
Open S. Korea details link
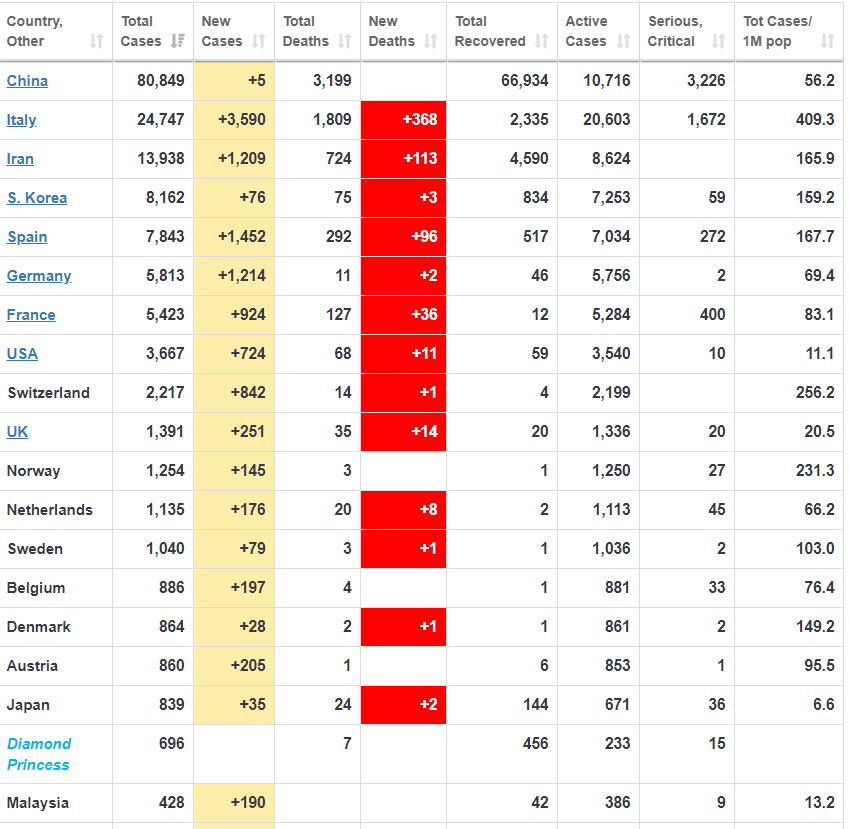pos(37,198)
